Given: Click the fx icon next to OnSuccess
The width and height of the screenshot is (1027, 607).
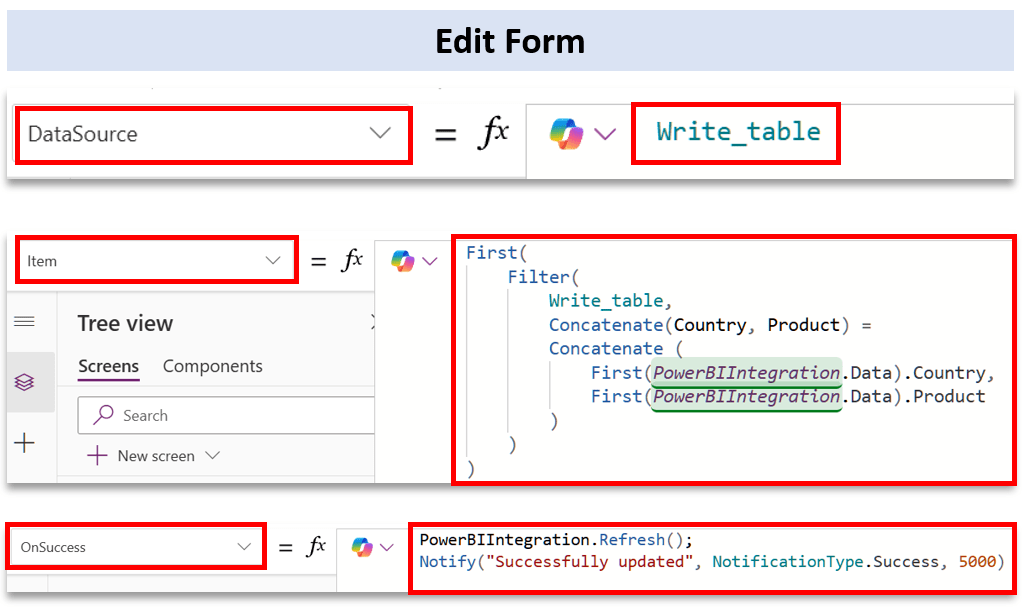Looking at the screenshot, I should (x=316, y=546).
